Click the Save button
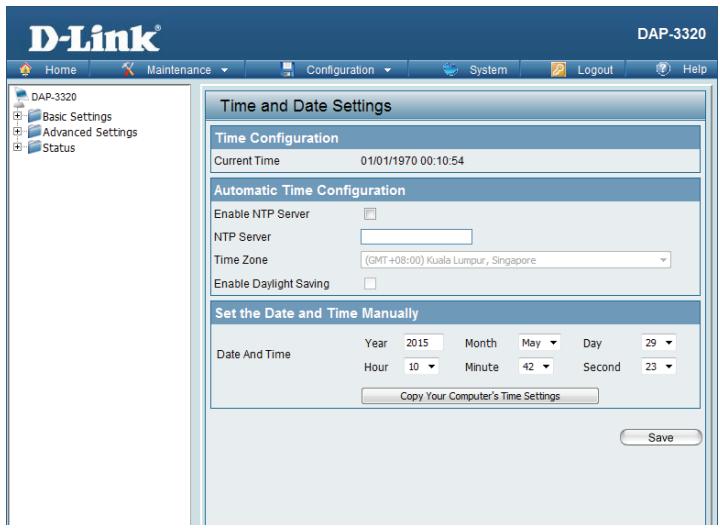Image resolution: width=720 pixels, height=528 pixels. (x=661, y=437)
